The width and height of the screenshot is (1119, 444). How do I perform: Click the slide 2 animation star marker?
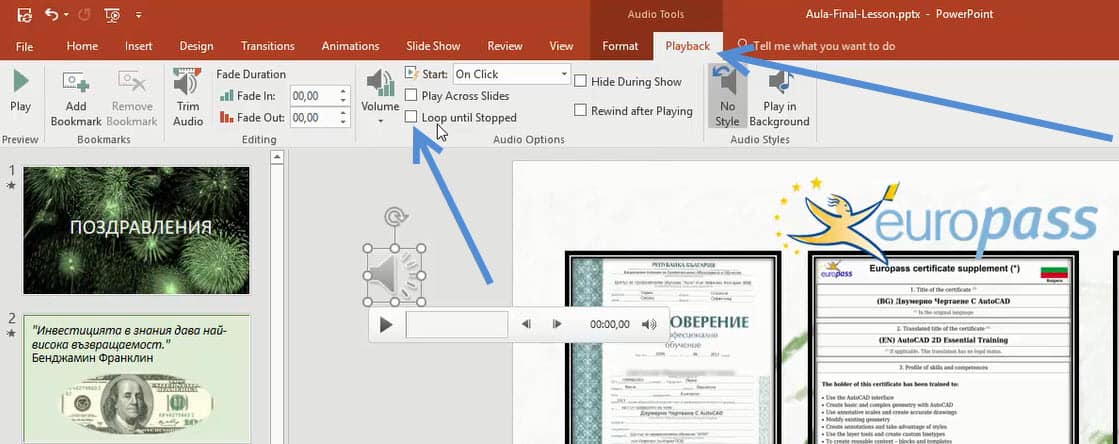coord(11,333)
